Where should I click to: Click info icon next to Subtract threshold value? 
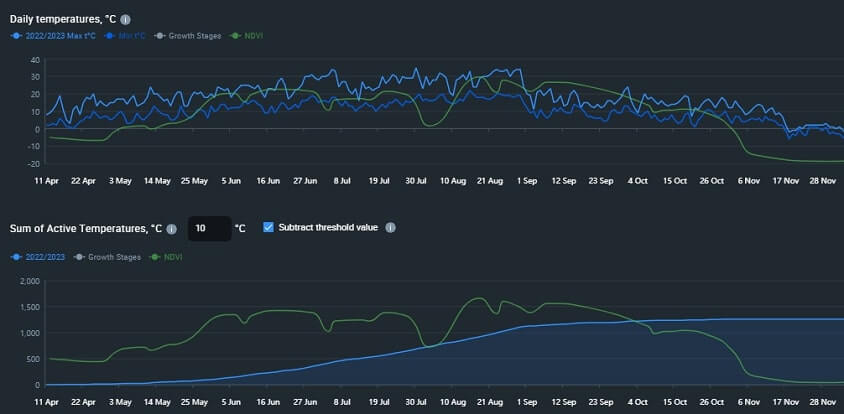click(391, 228)
